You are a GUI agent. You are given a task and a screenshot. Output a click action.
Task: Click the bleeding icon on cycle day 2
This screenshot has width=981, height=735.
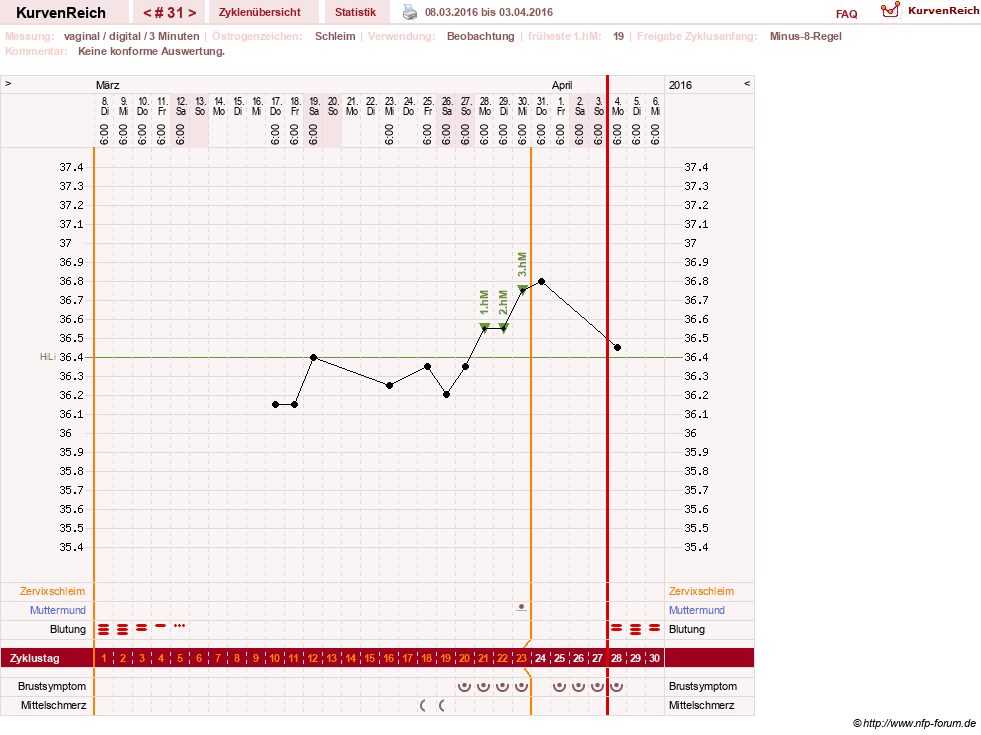click(123, 629)
